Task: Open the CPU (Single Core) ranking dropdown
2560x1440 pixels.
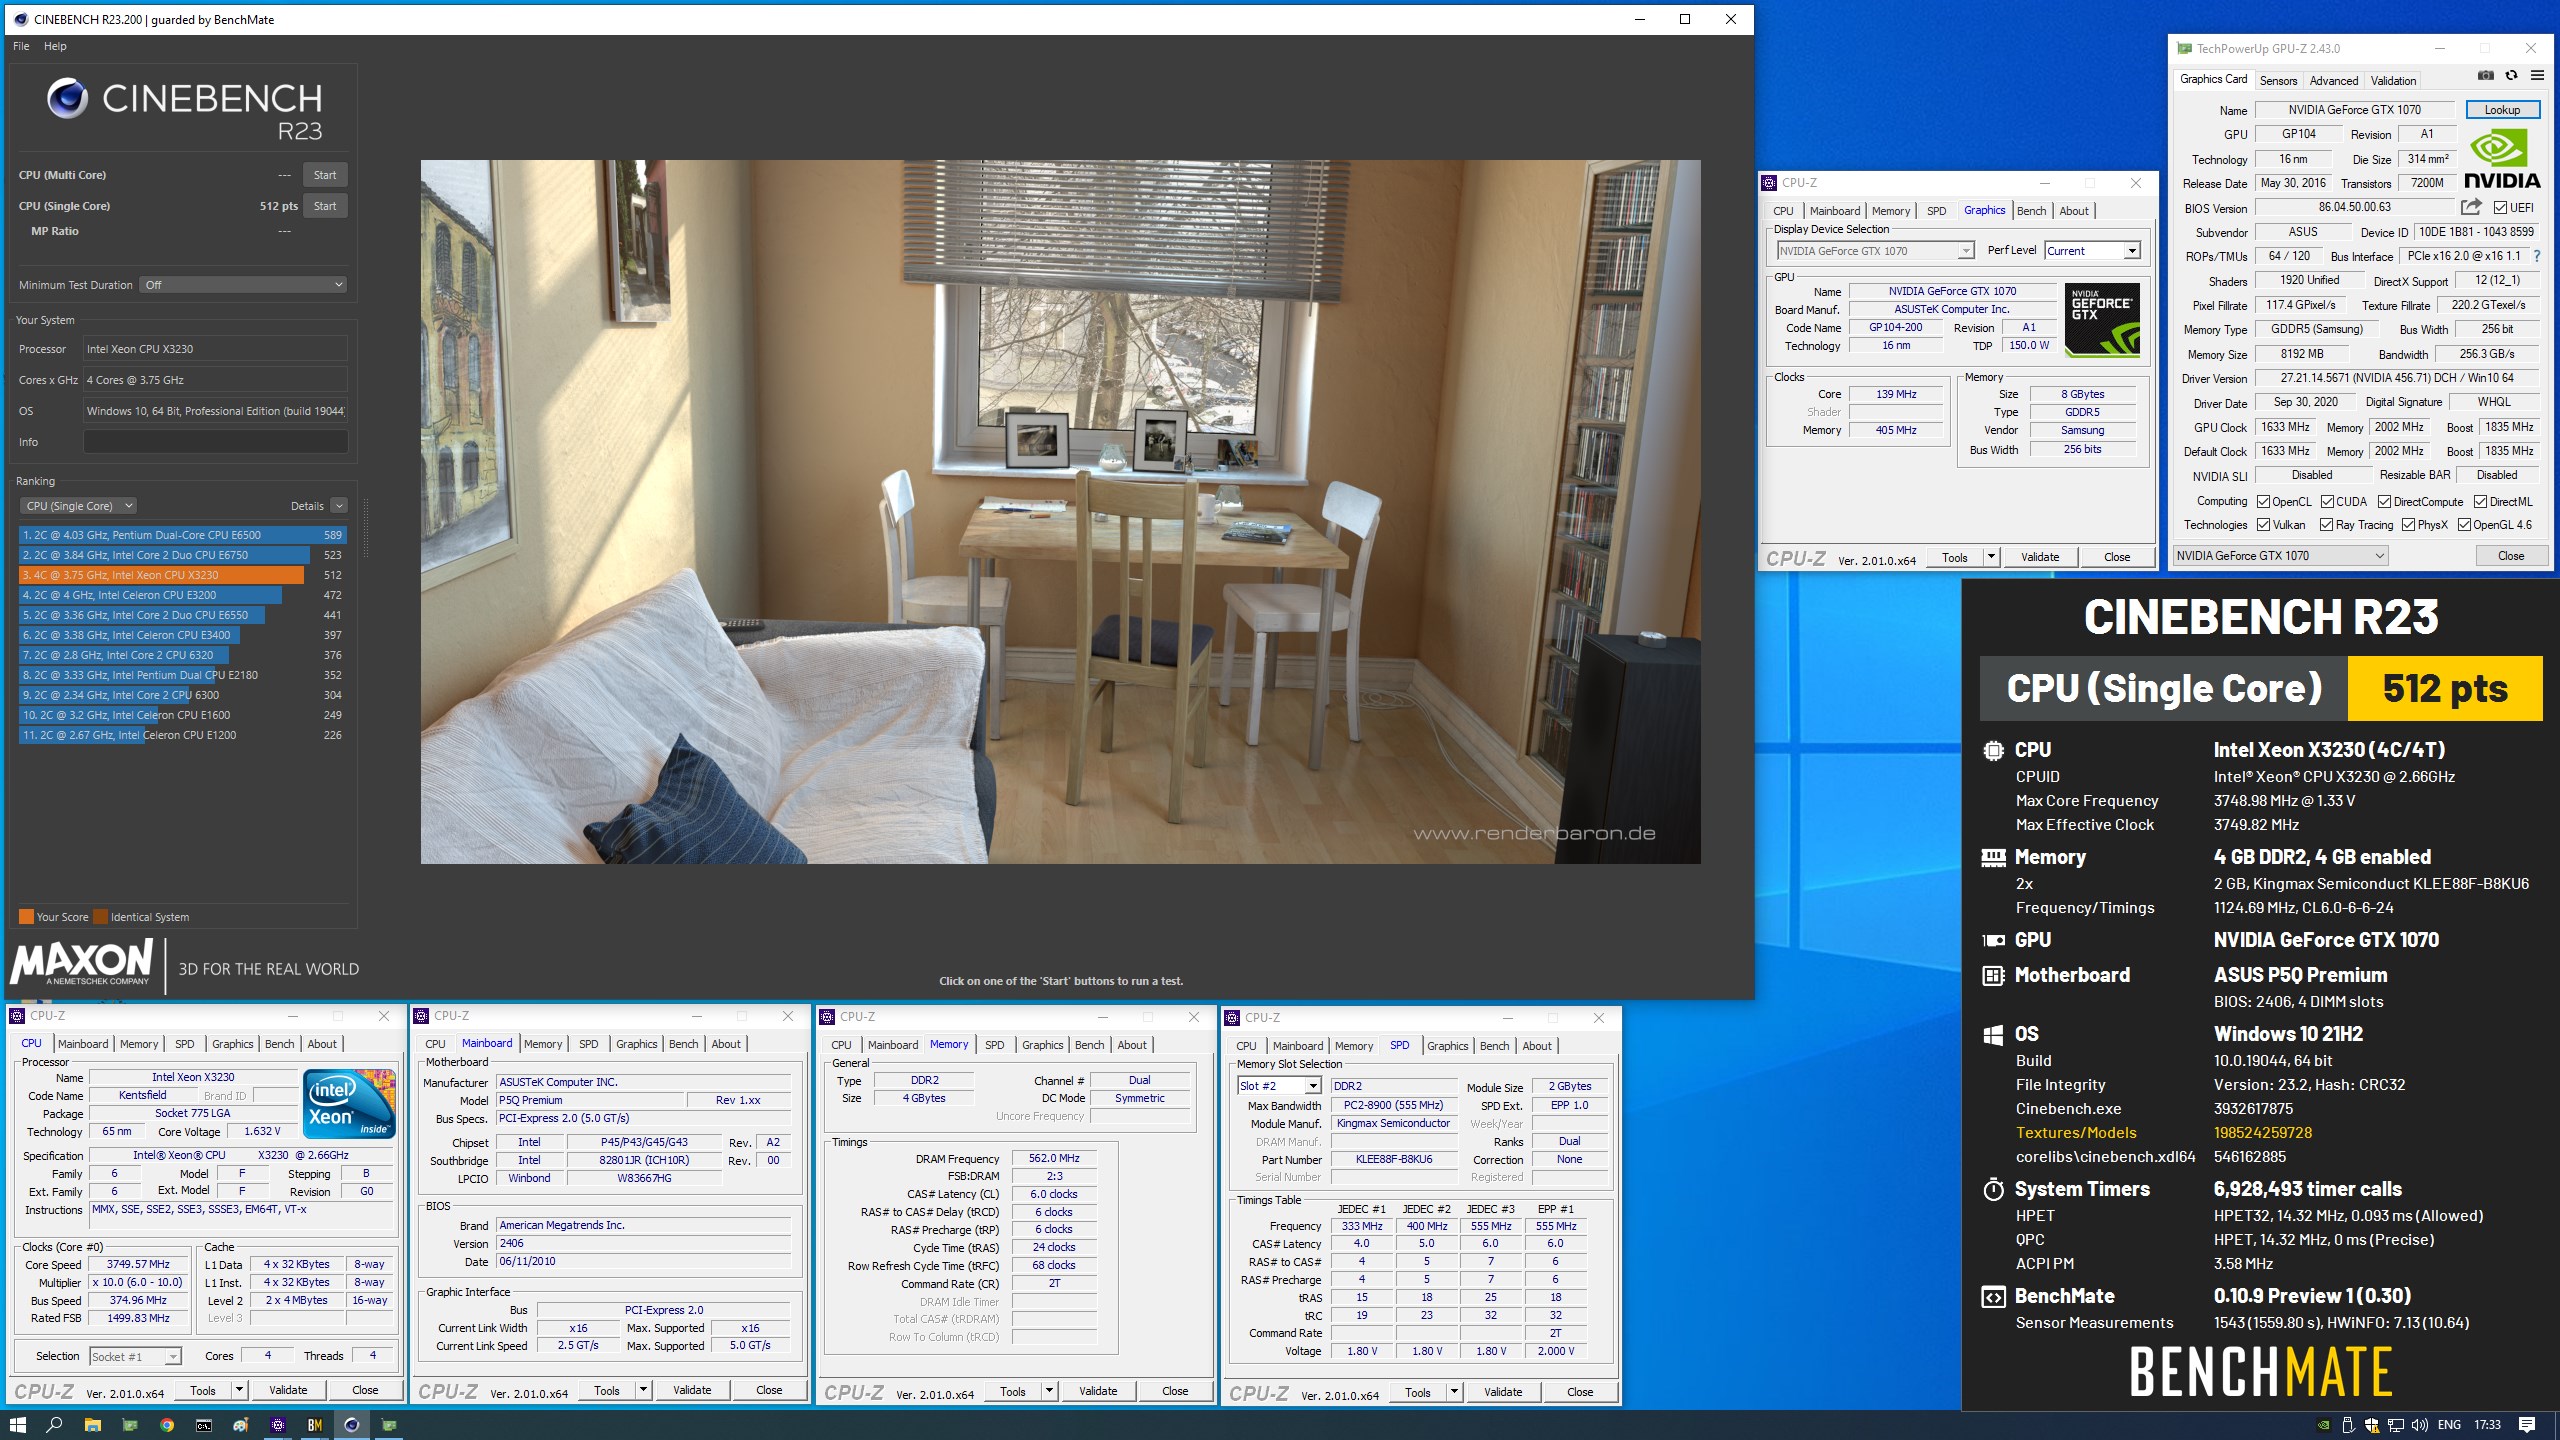Action: click(78, 506)
